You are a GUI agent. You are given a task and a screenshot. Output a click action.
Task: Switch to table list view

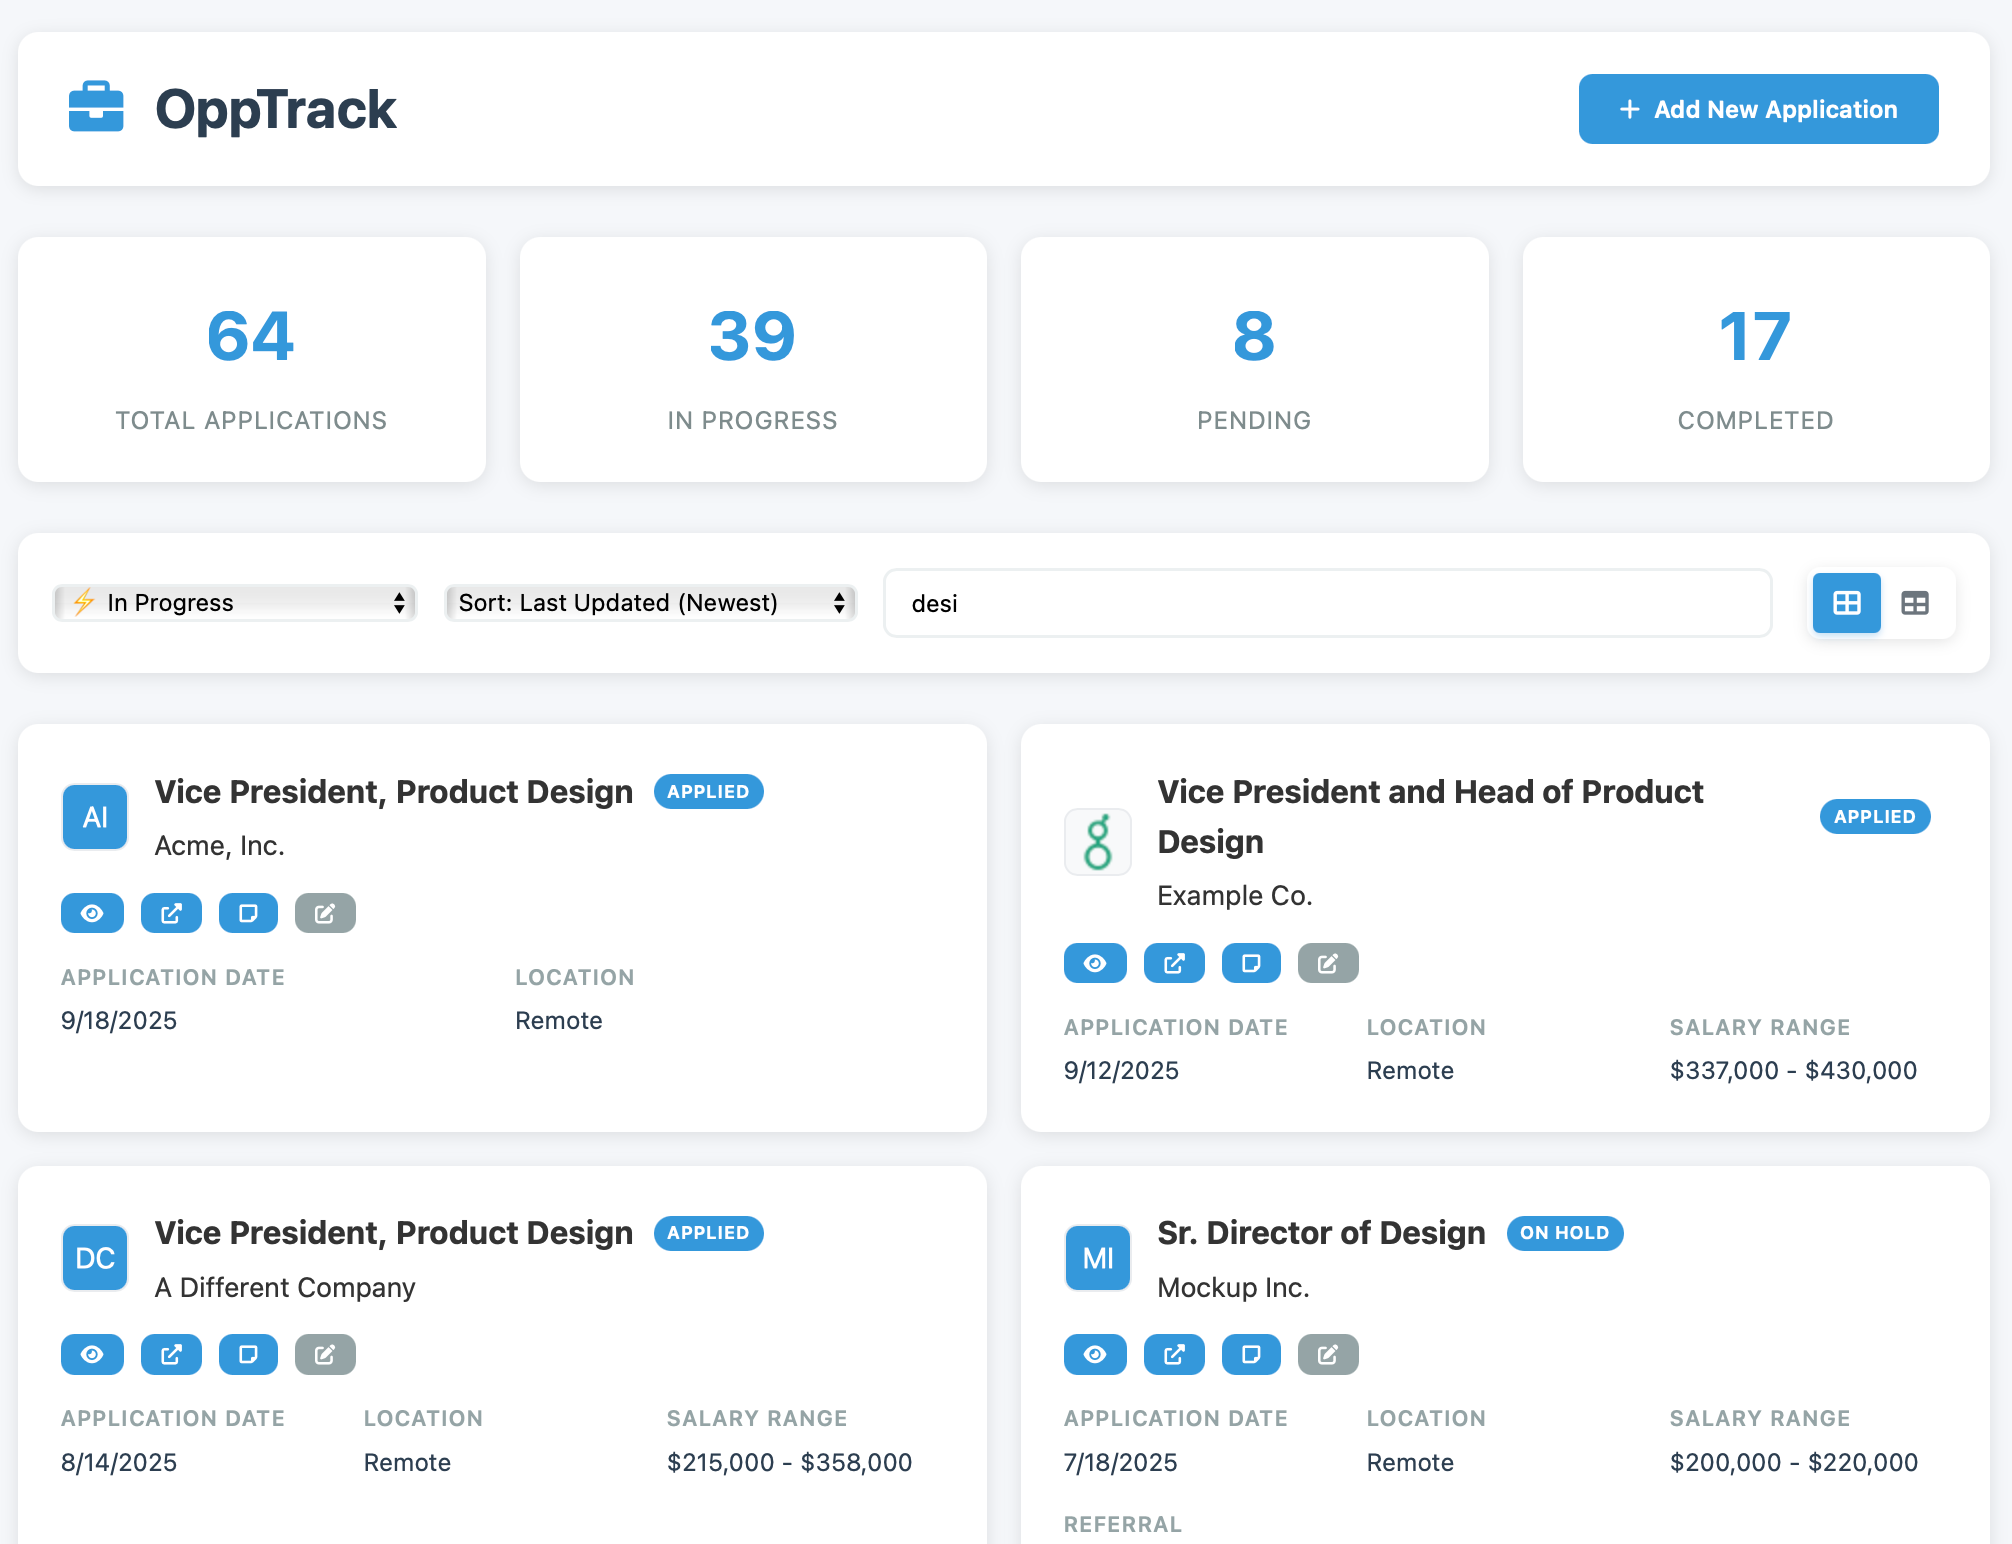coord(1914,603)
